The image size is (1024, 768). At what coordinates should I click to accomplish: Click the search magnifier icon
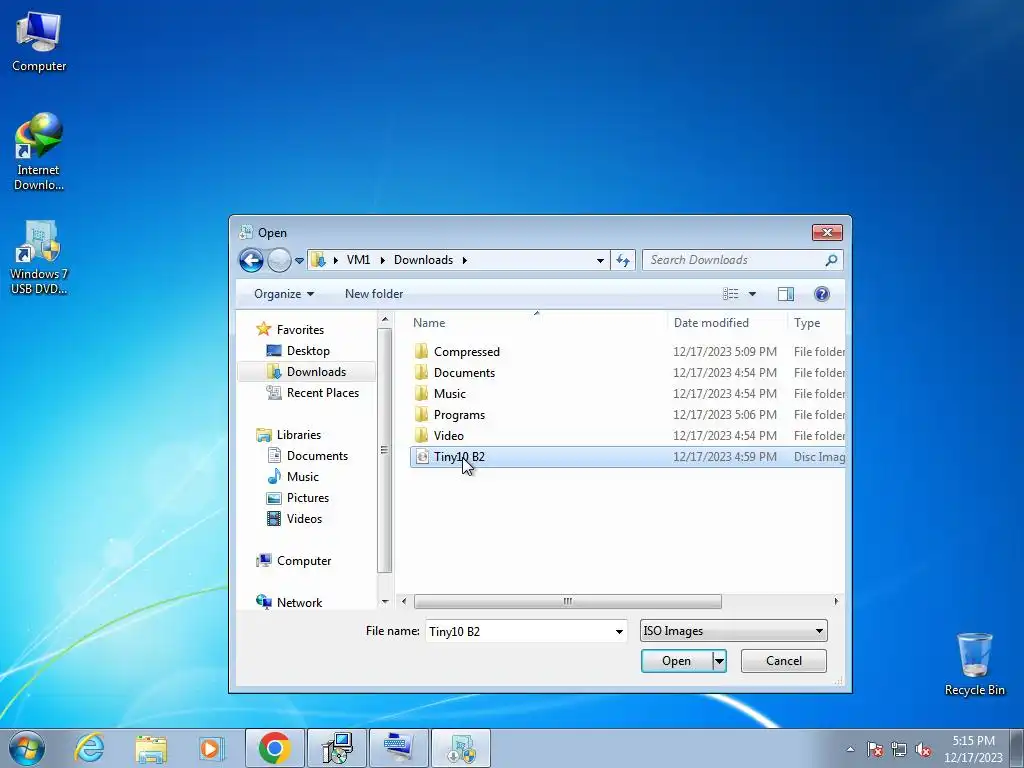tap(831, 260)
